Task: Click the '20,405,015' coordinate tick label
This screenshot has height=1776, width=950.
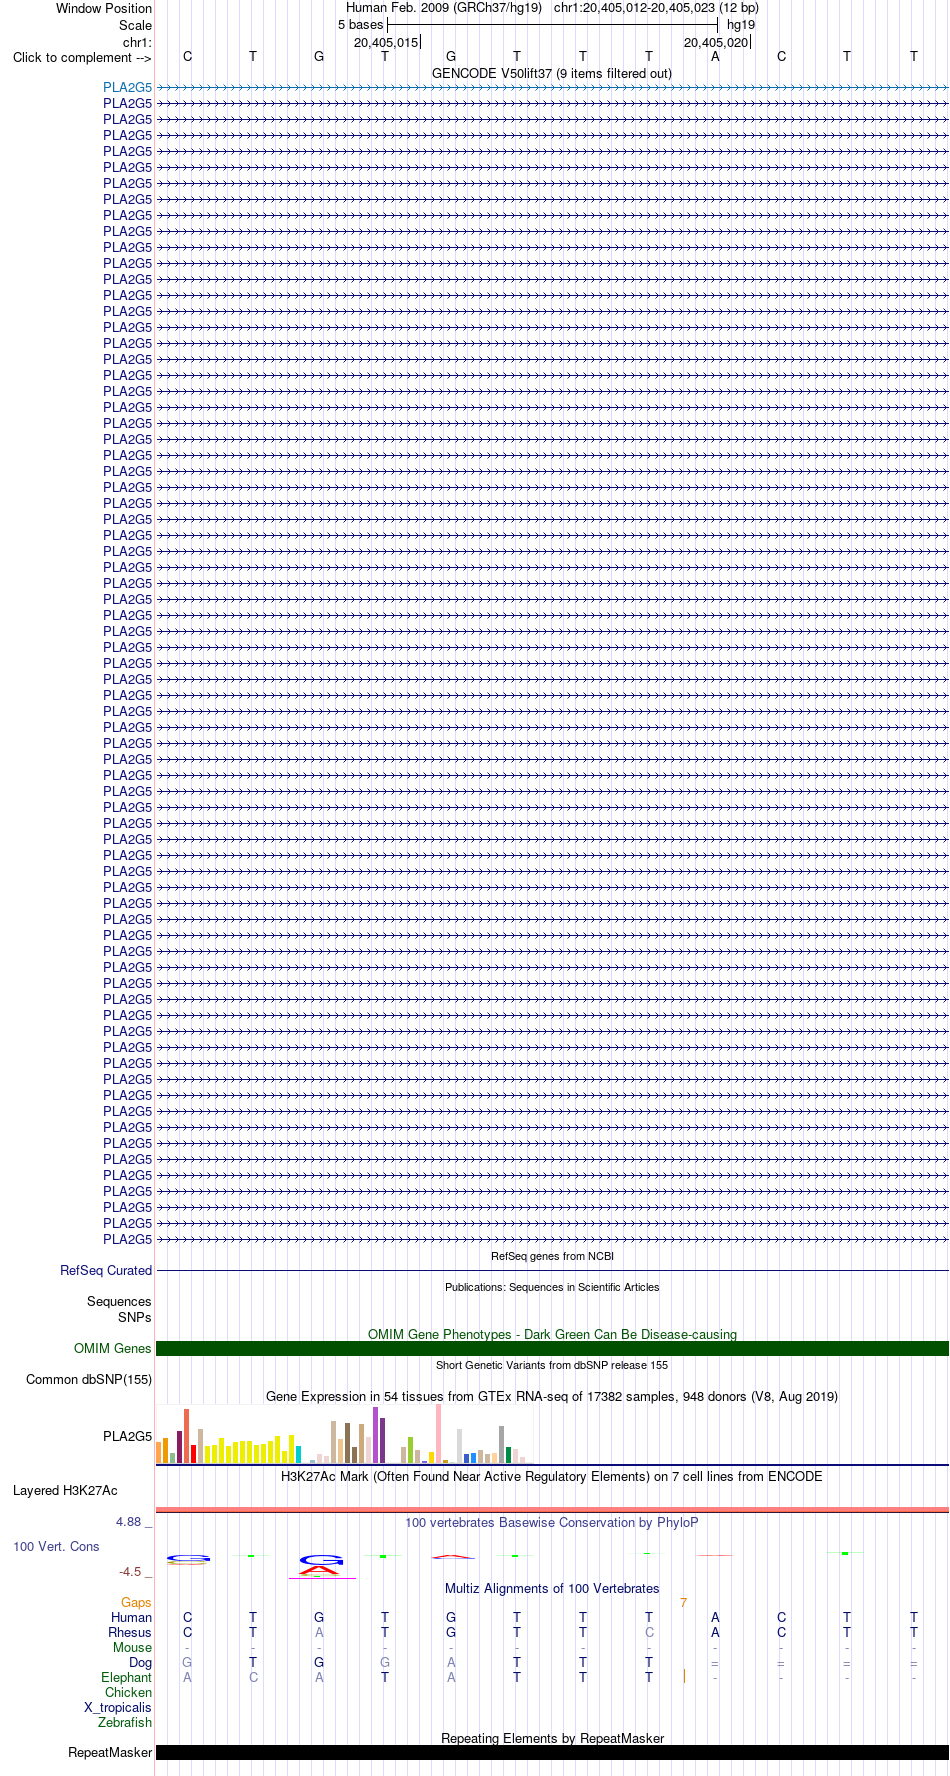Action: (386, 42)
